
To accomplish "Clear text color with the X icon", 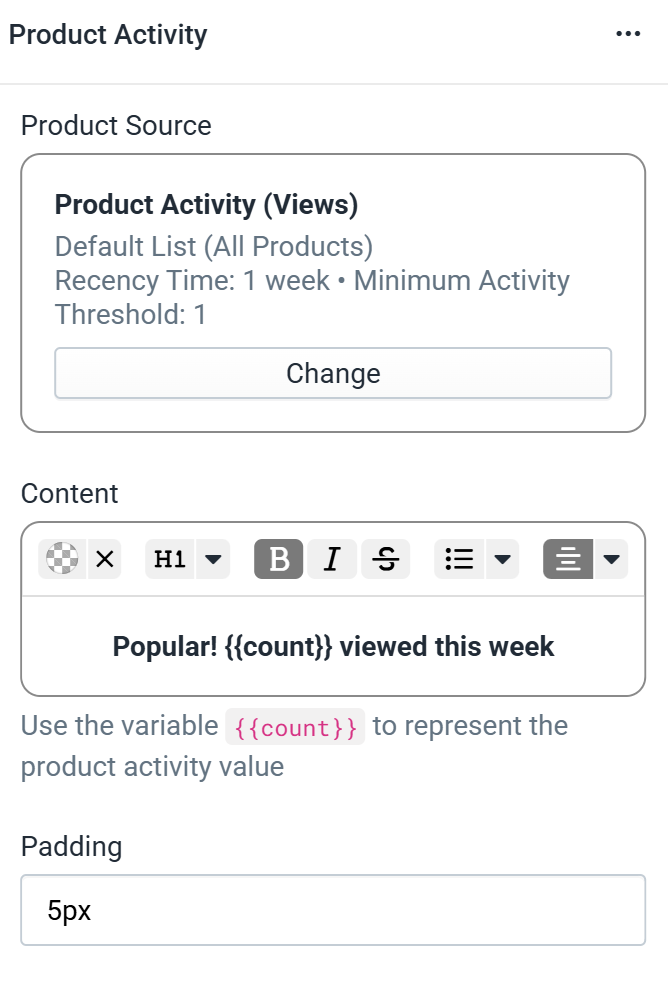I will point(104,559).
